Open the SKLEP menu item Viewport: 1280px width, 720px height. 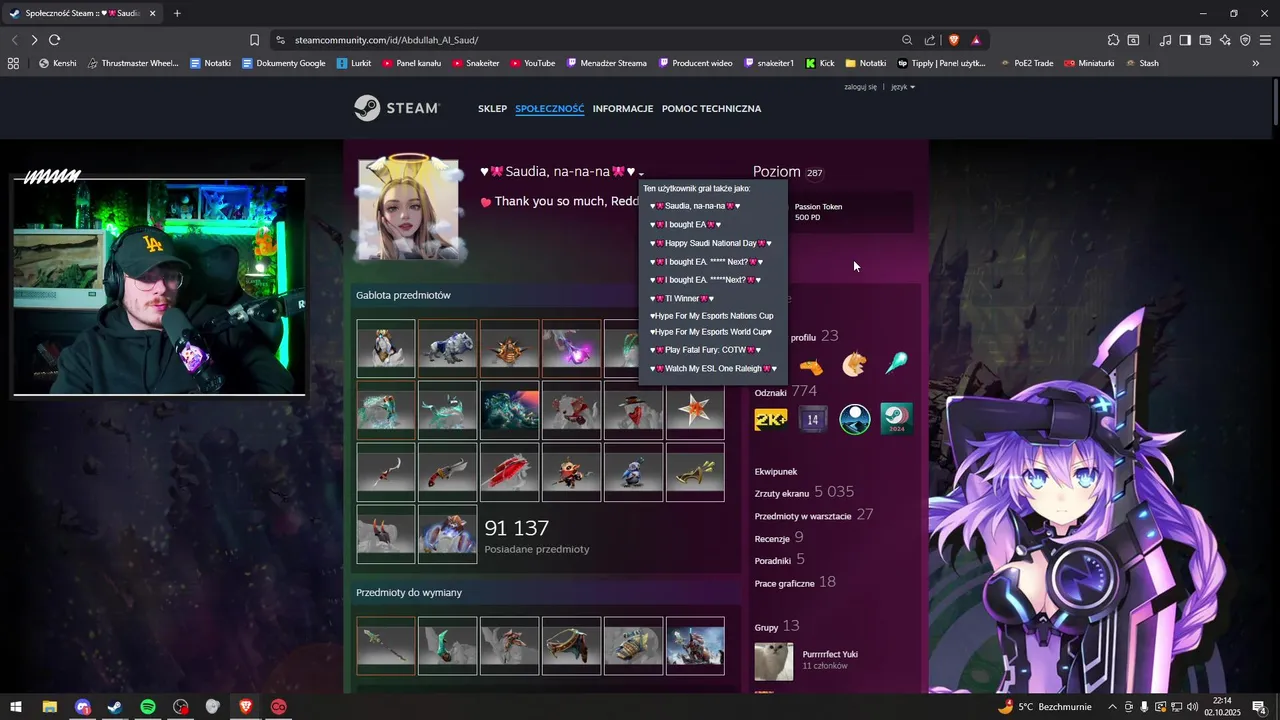(x=492, y=108)
